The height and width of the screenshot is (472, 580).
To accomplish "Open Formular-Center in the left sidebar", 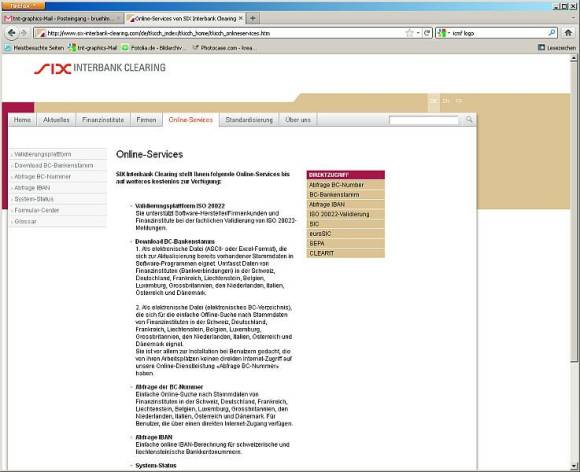I will point(58,210).
